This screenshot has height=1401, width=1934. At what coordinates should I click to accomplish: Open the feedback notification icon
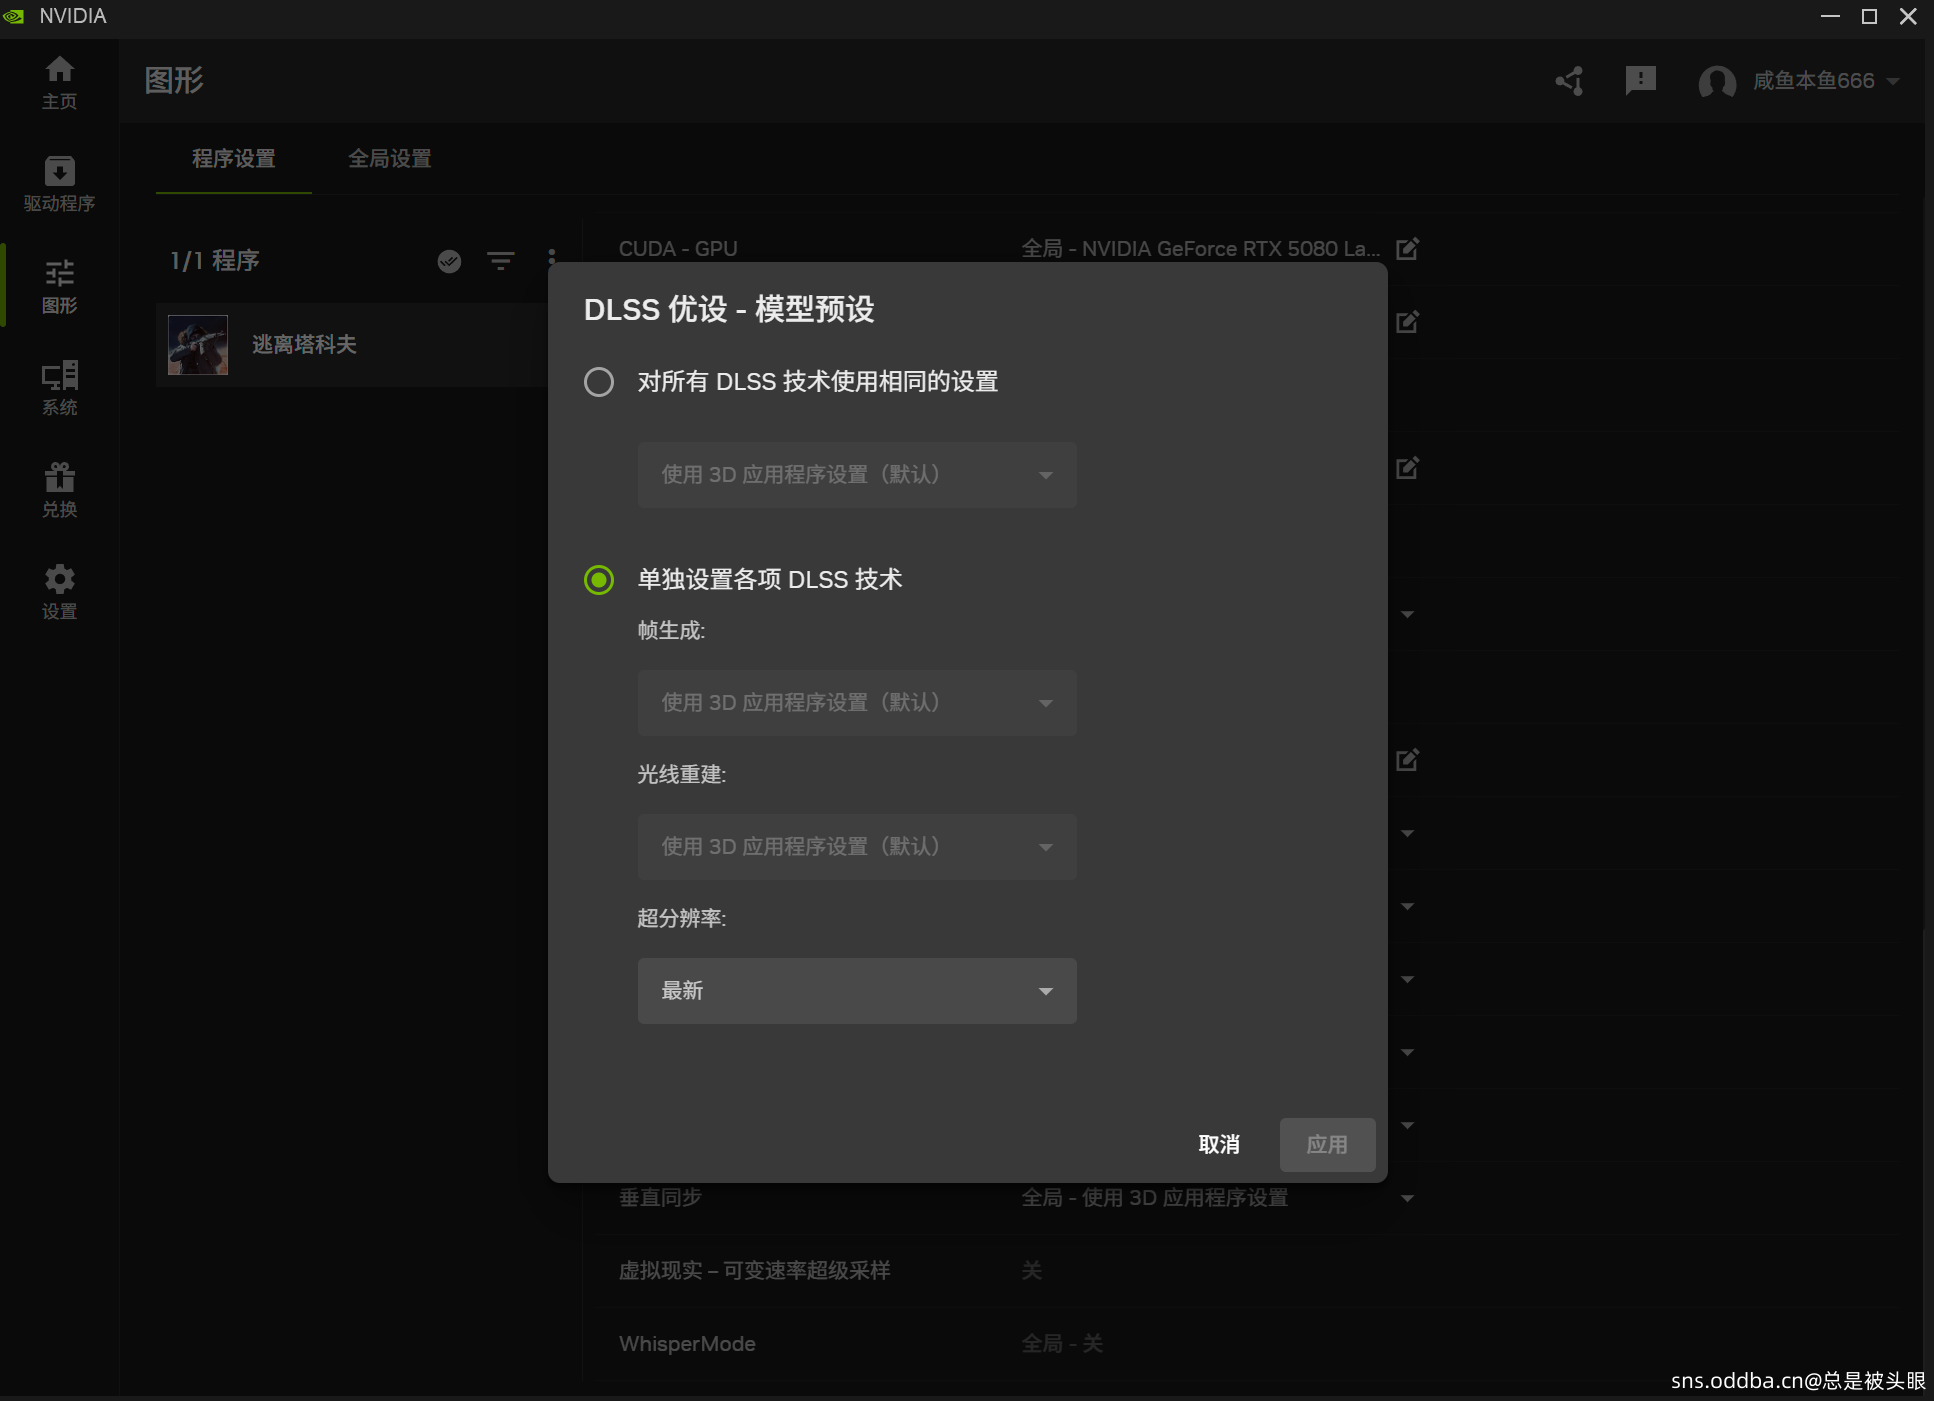pyautogui.click(x=1641, y=81)
